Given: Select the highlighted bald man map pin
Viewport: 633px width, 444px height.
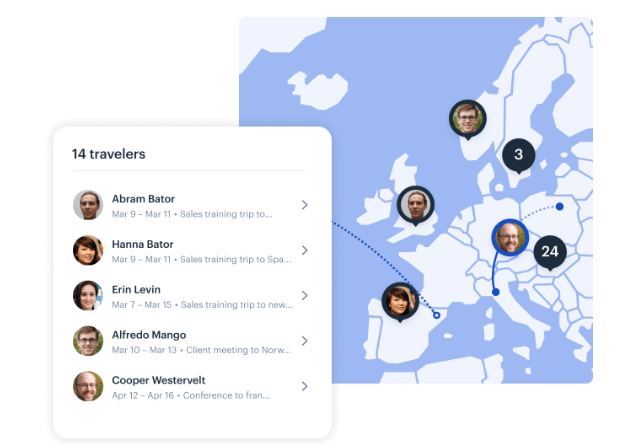Looking at the screenshot, I should [510, 238].
